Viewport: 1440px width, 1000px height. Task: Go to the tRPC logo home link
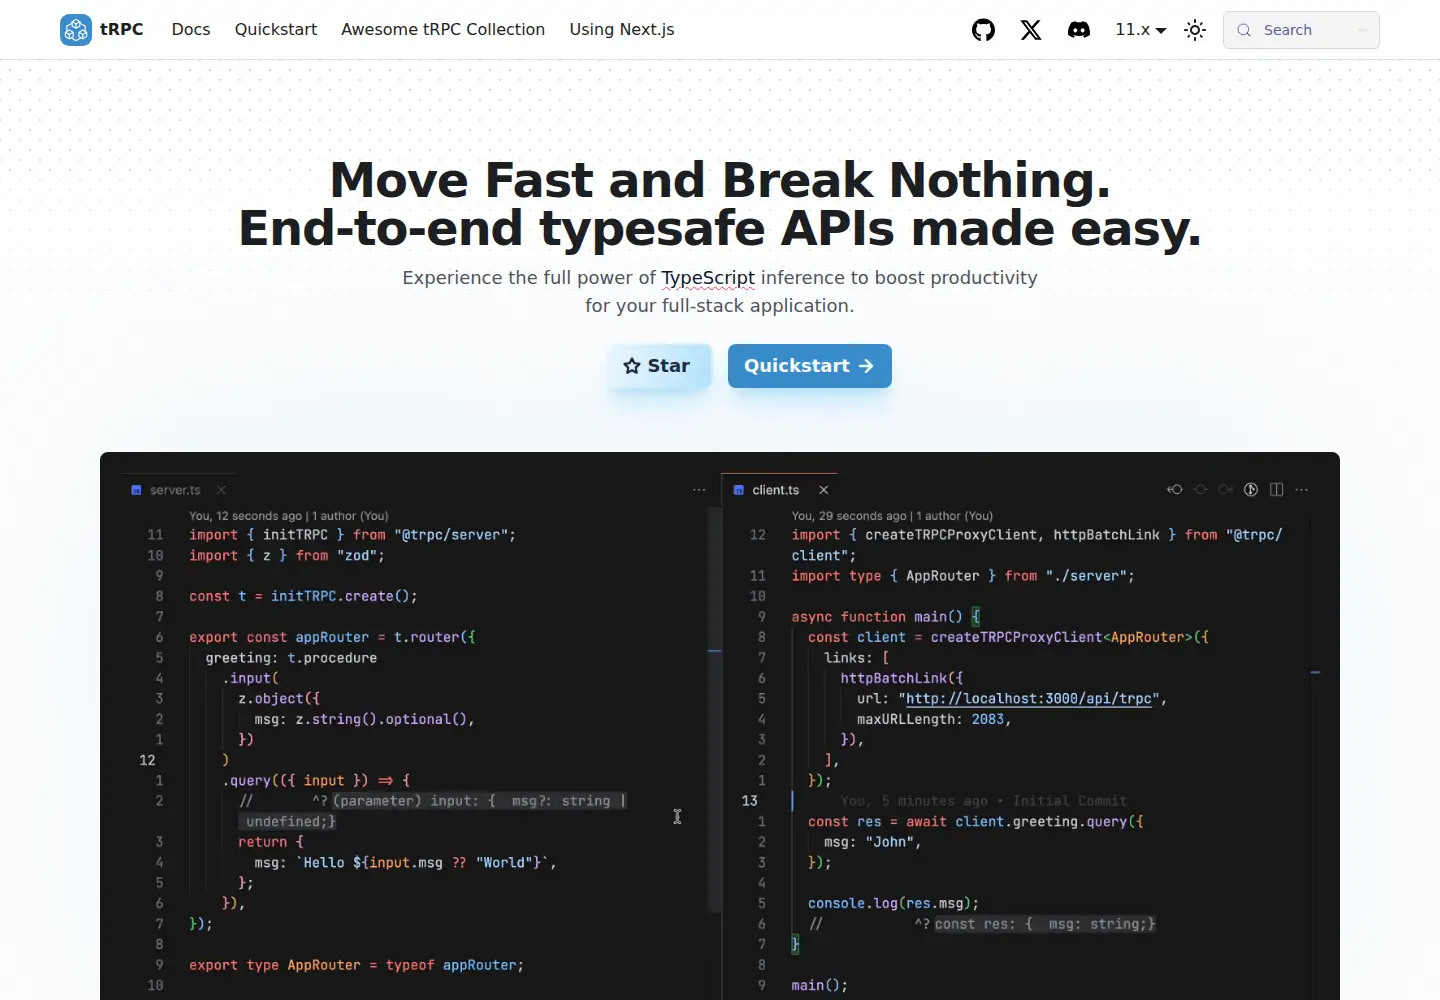(102, 30)
